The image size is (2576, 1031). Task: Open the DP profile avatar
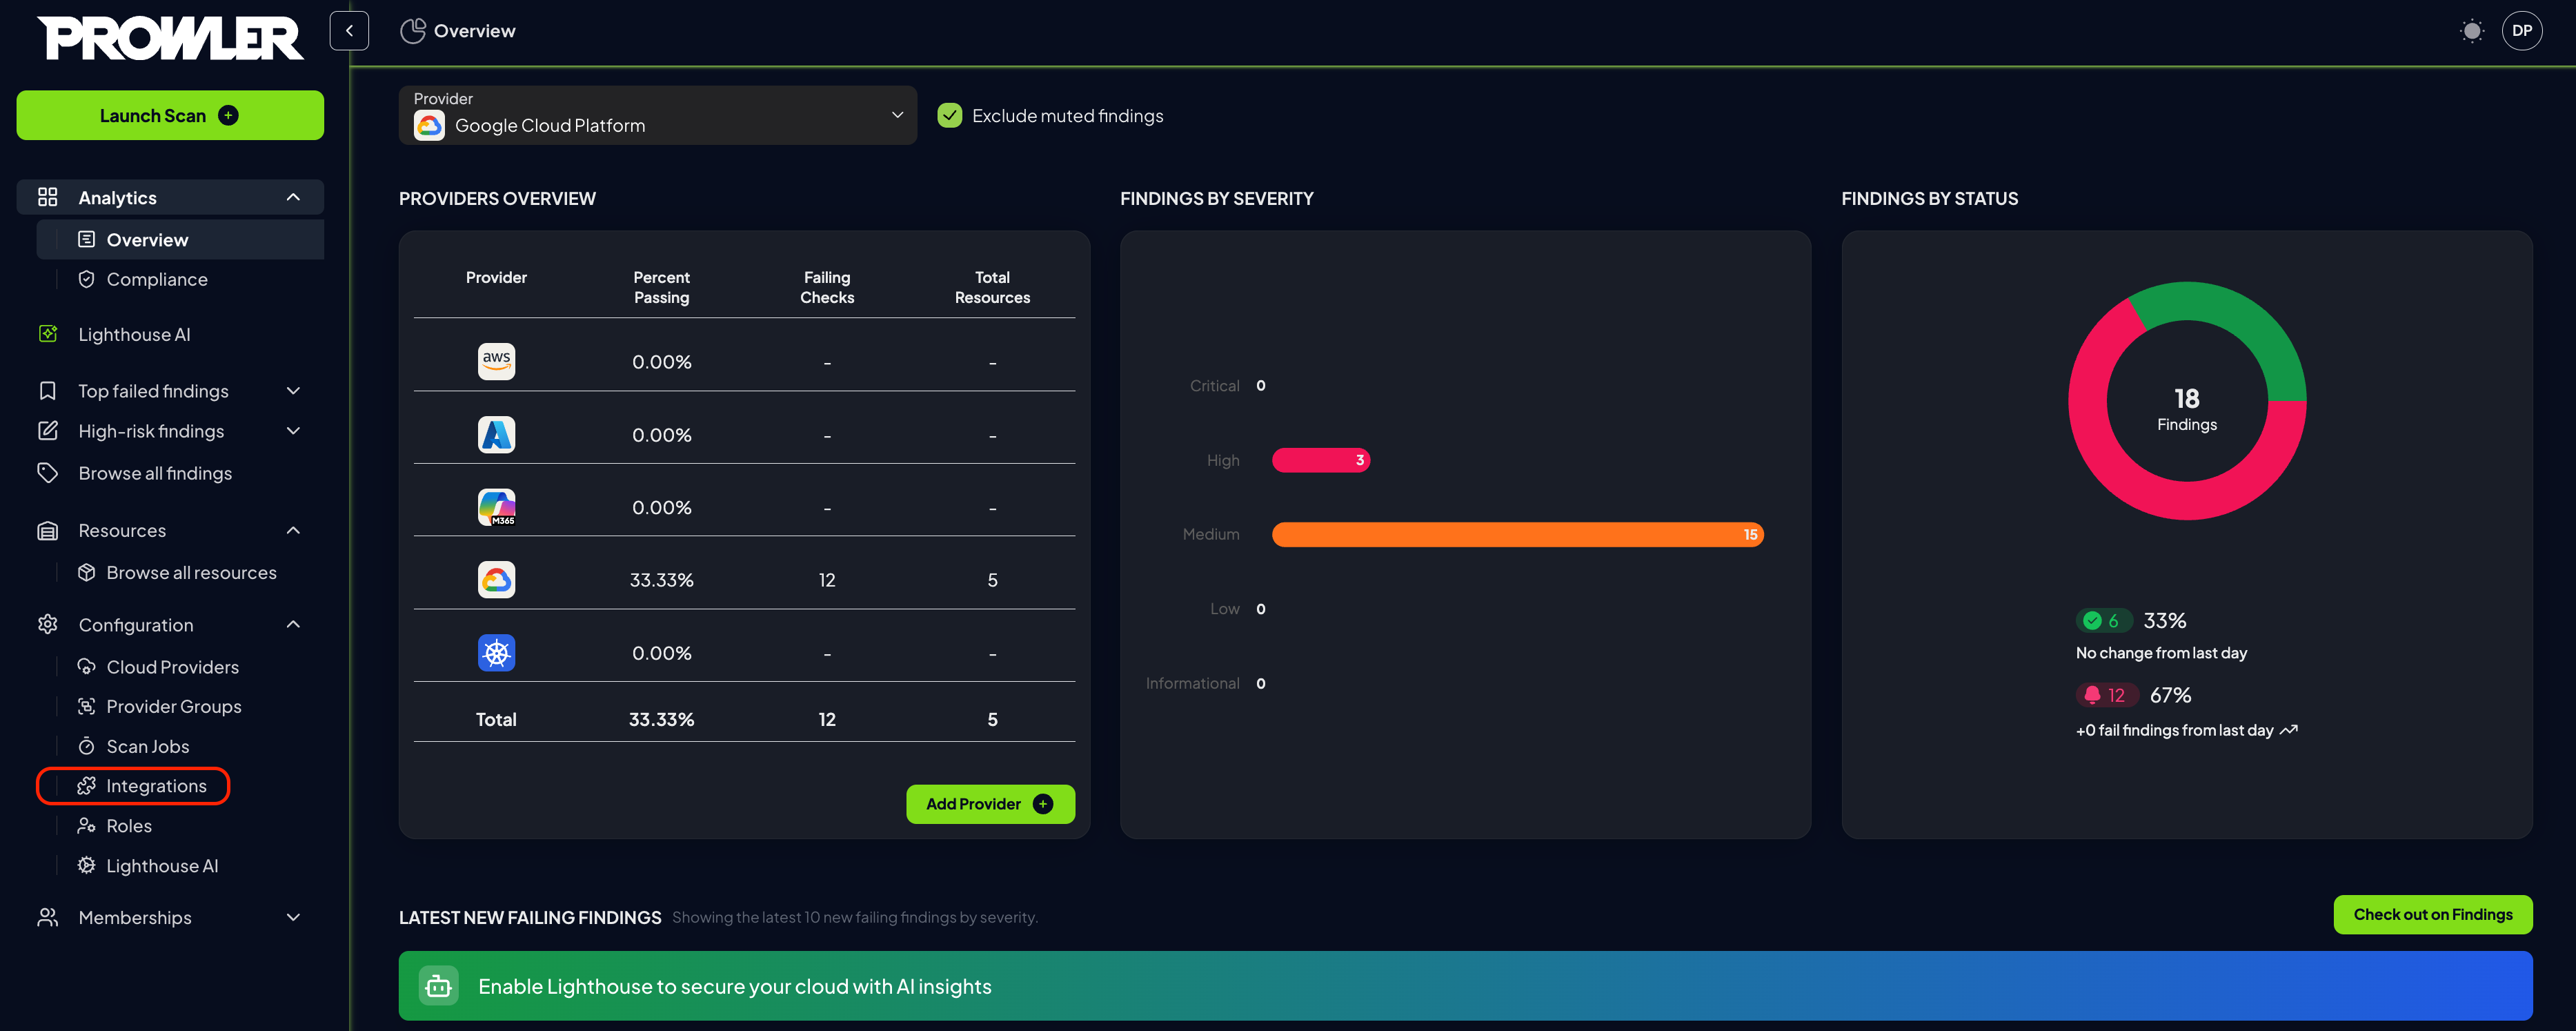tap(2523, 31)
